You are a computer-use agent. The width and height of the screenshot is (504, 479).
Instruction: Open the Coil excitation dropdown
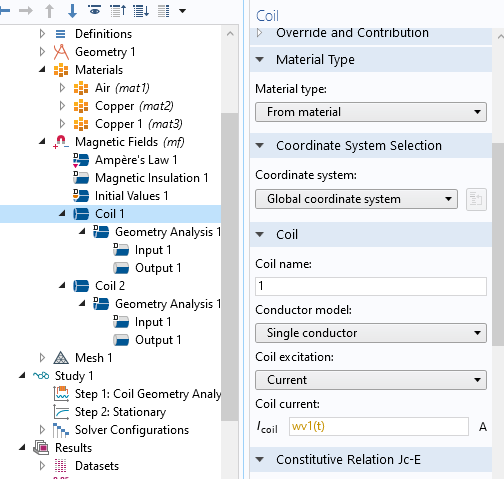371,380
